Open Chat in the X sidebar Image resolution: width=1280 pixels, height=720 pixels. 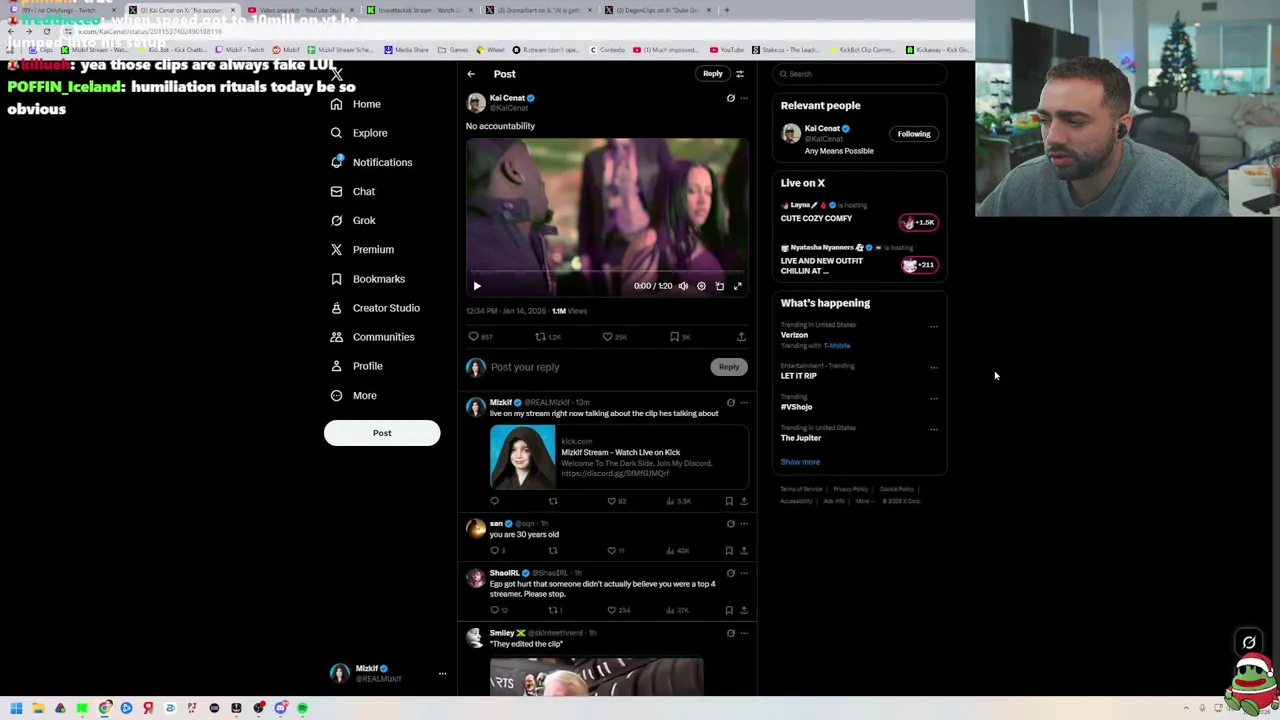(352, 191)
